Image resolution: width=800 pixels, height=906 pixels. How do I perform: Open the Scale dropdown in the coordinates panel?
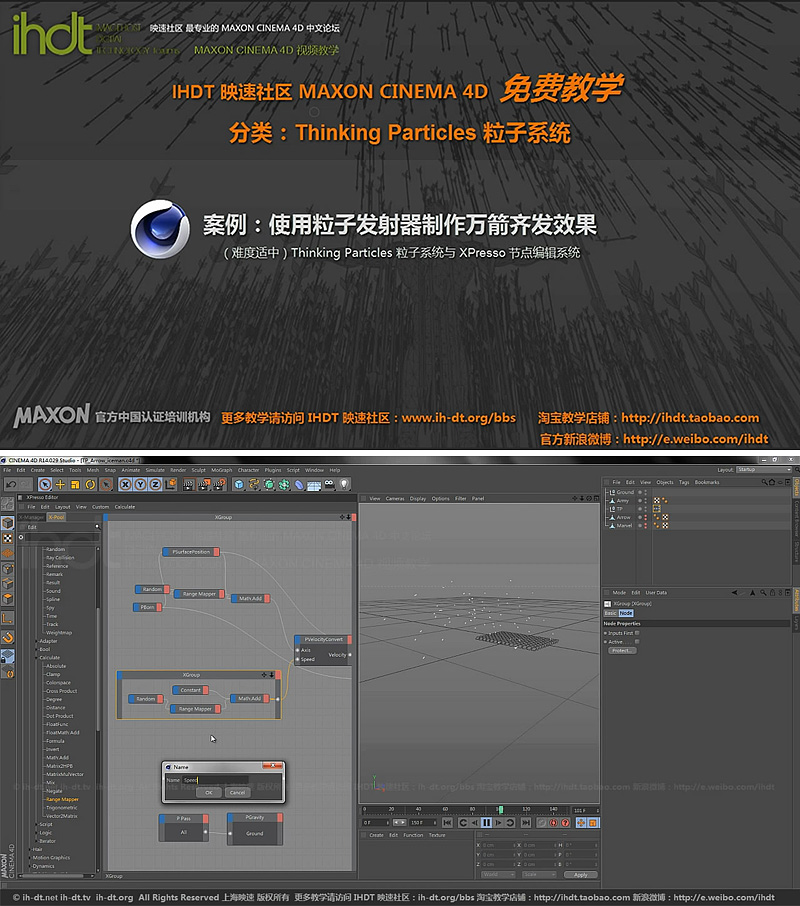pyautogui.click(x=539, y=875)
